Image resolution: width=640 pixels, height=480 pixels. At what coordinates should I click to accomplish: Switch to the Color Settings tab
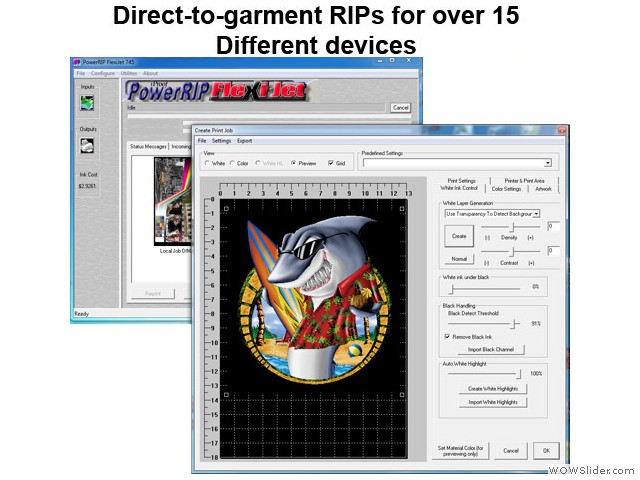(x=506, y=189)
